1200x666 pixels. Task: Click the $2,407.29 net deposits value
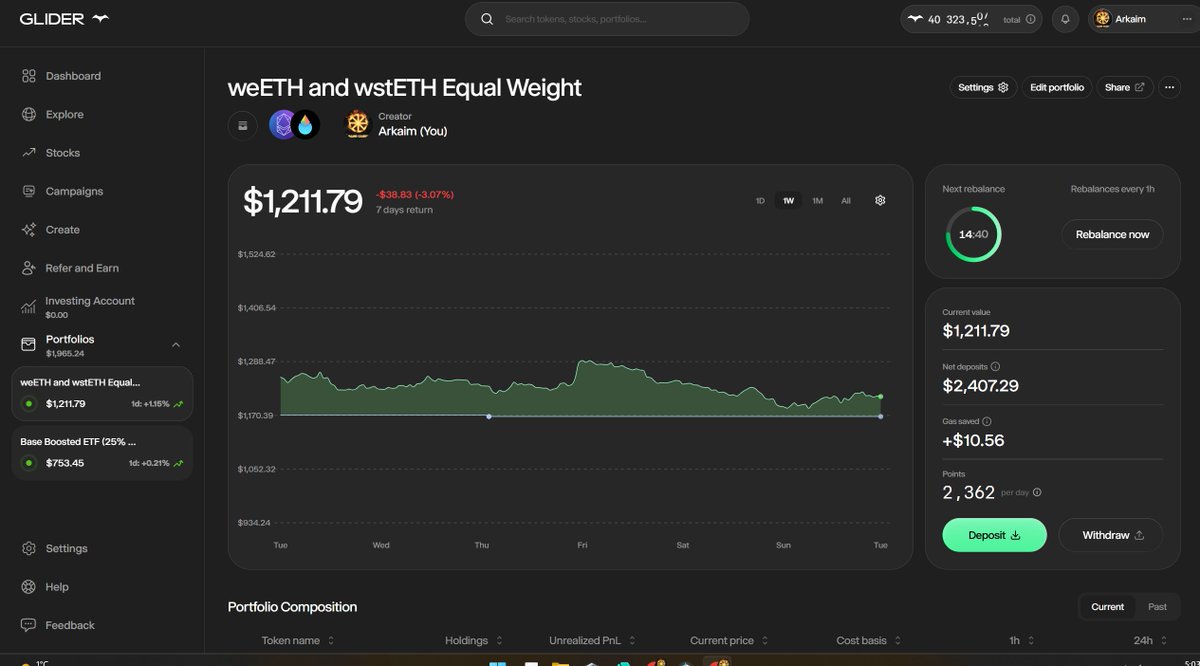click(981, 385)
